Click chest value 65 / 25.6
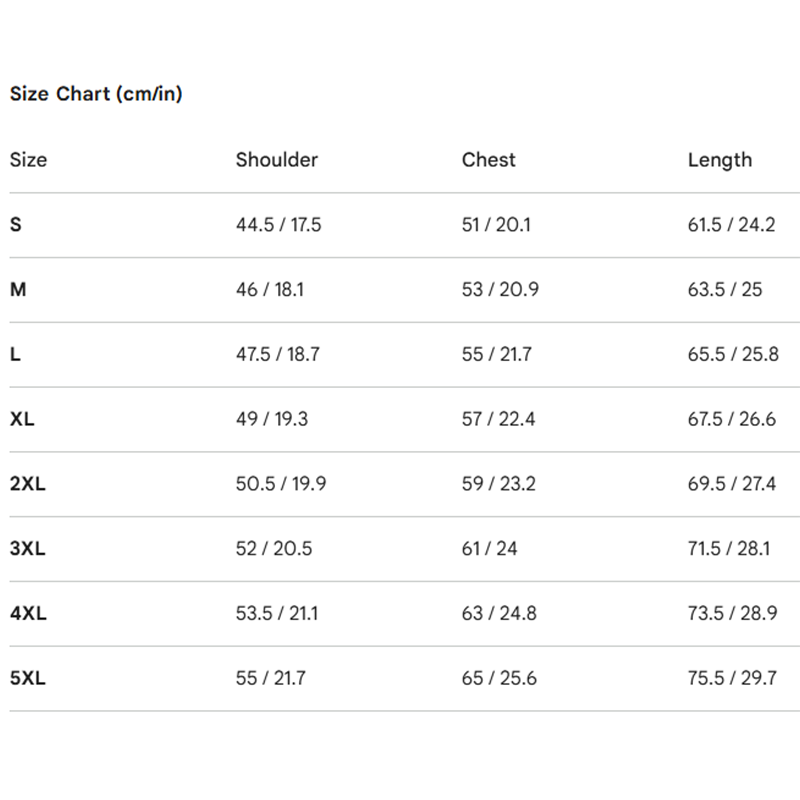The image size is (800, 800). (x=500, y=678)
